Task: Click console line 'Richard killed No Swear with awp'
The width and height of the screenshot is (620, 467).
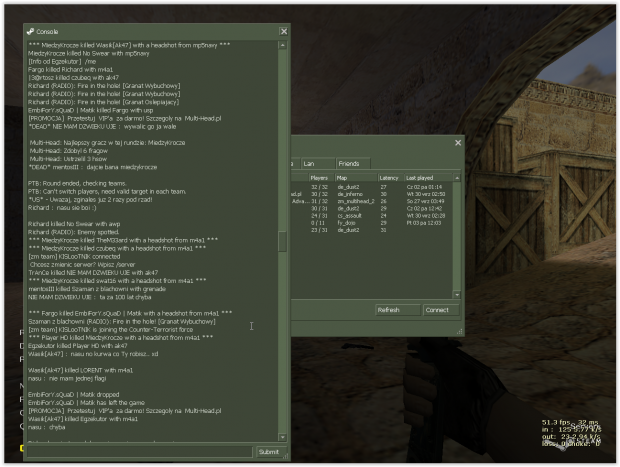Action: point(74,224)
